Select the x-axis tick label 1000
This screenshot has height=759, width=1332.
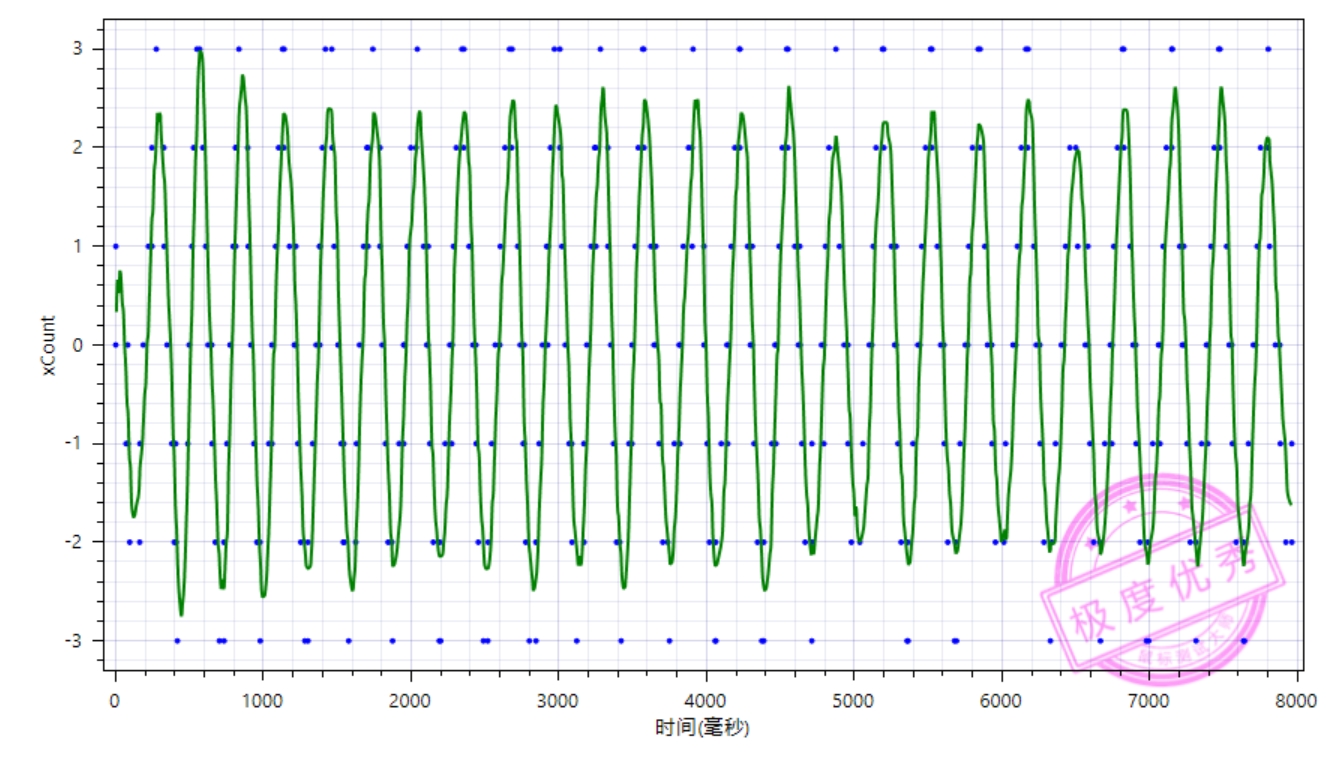(263, 703)
